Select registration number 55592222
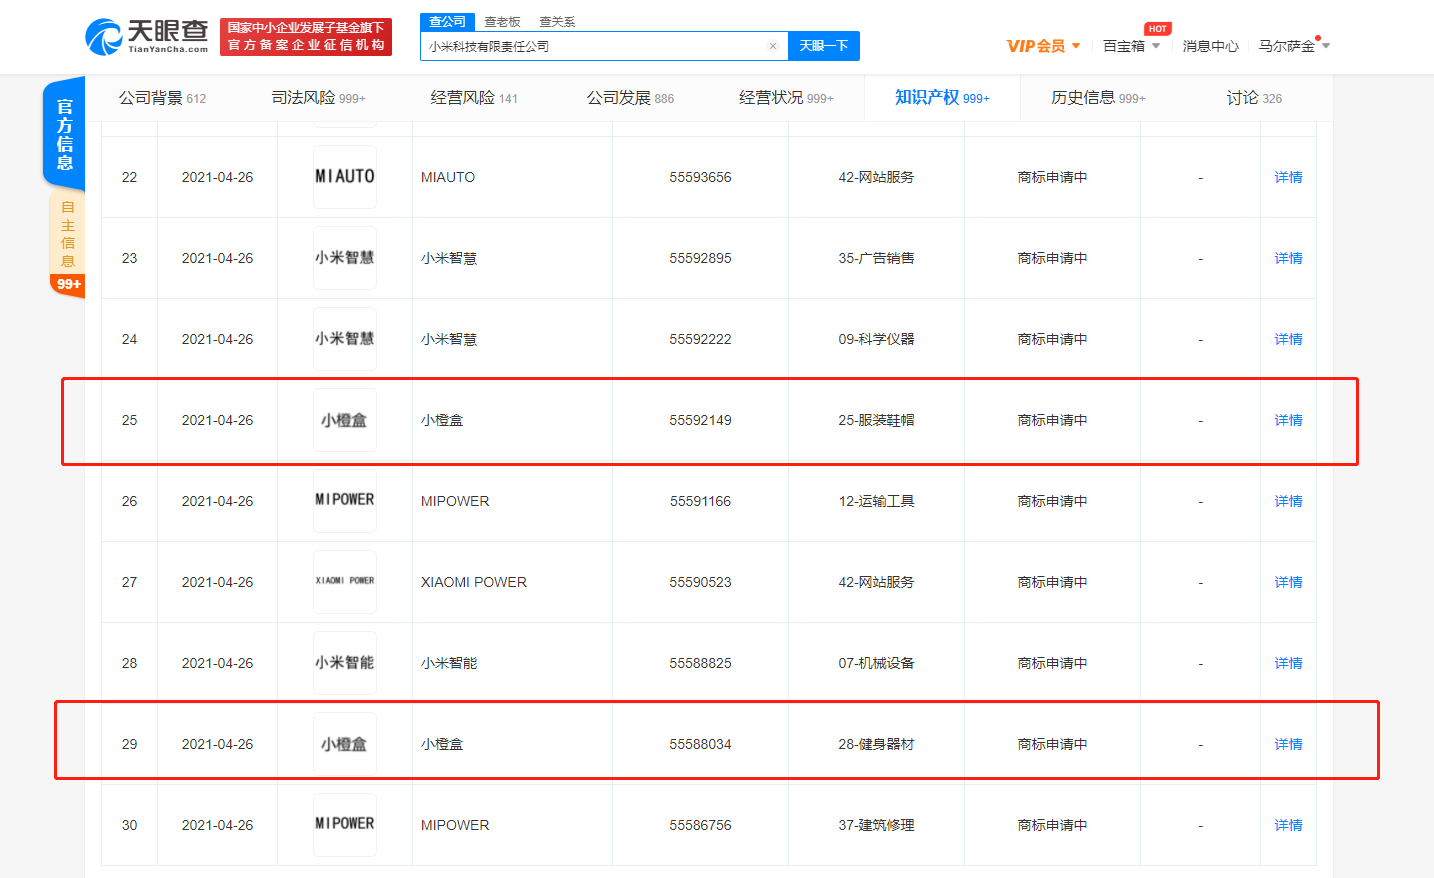The height and width of the screenshot is (878, 1434). coord(700,339)
